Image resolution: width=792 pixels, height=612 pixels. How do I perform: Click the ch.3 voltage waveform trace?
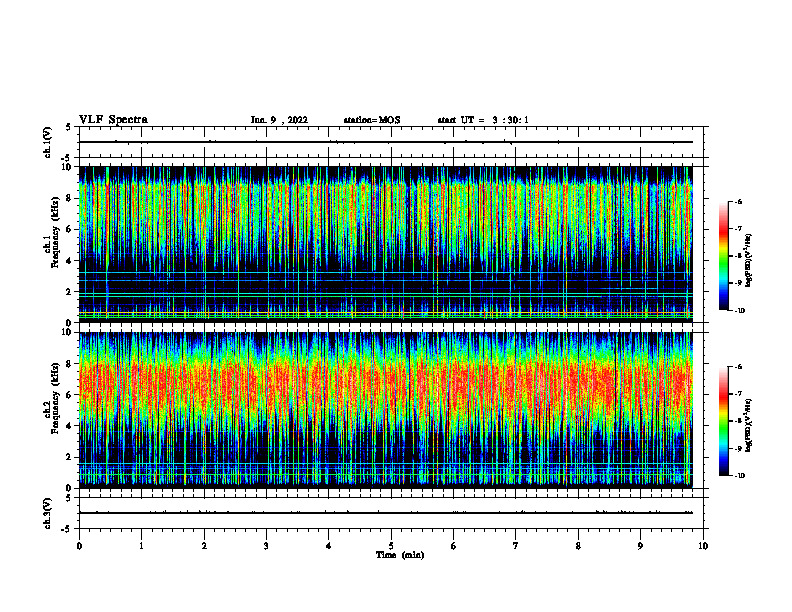coord(385,513)
